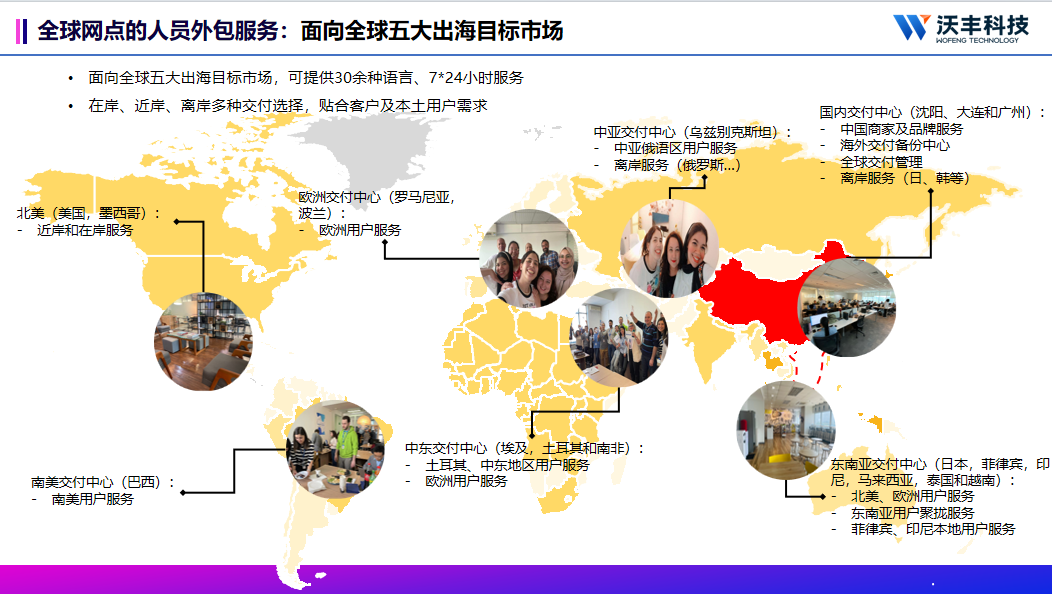Click the purple accent bar beside the title
The image size is (1052, 594).
click(20, 31)
